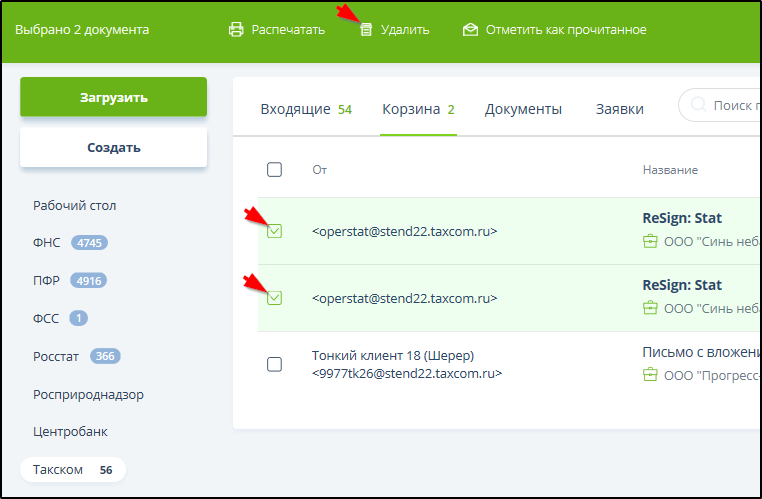Click the printer icon next to Распечатать

(x=236, y=29)
